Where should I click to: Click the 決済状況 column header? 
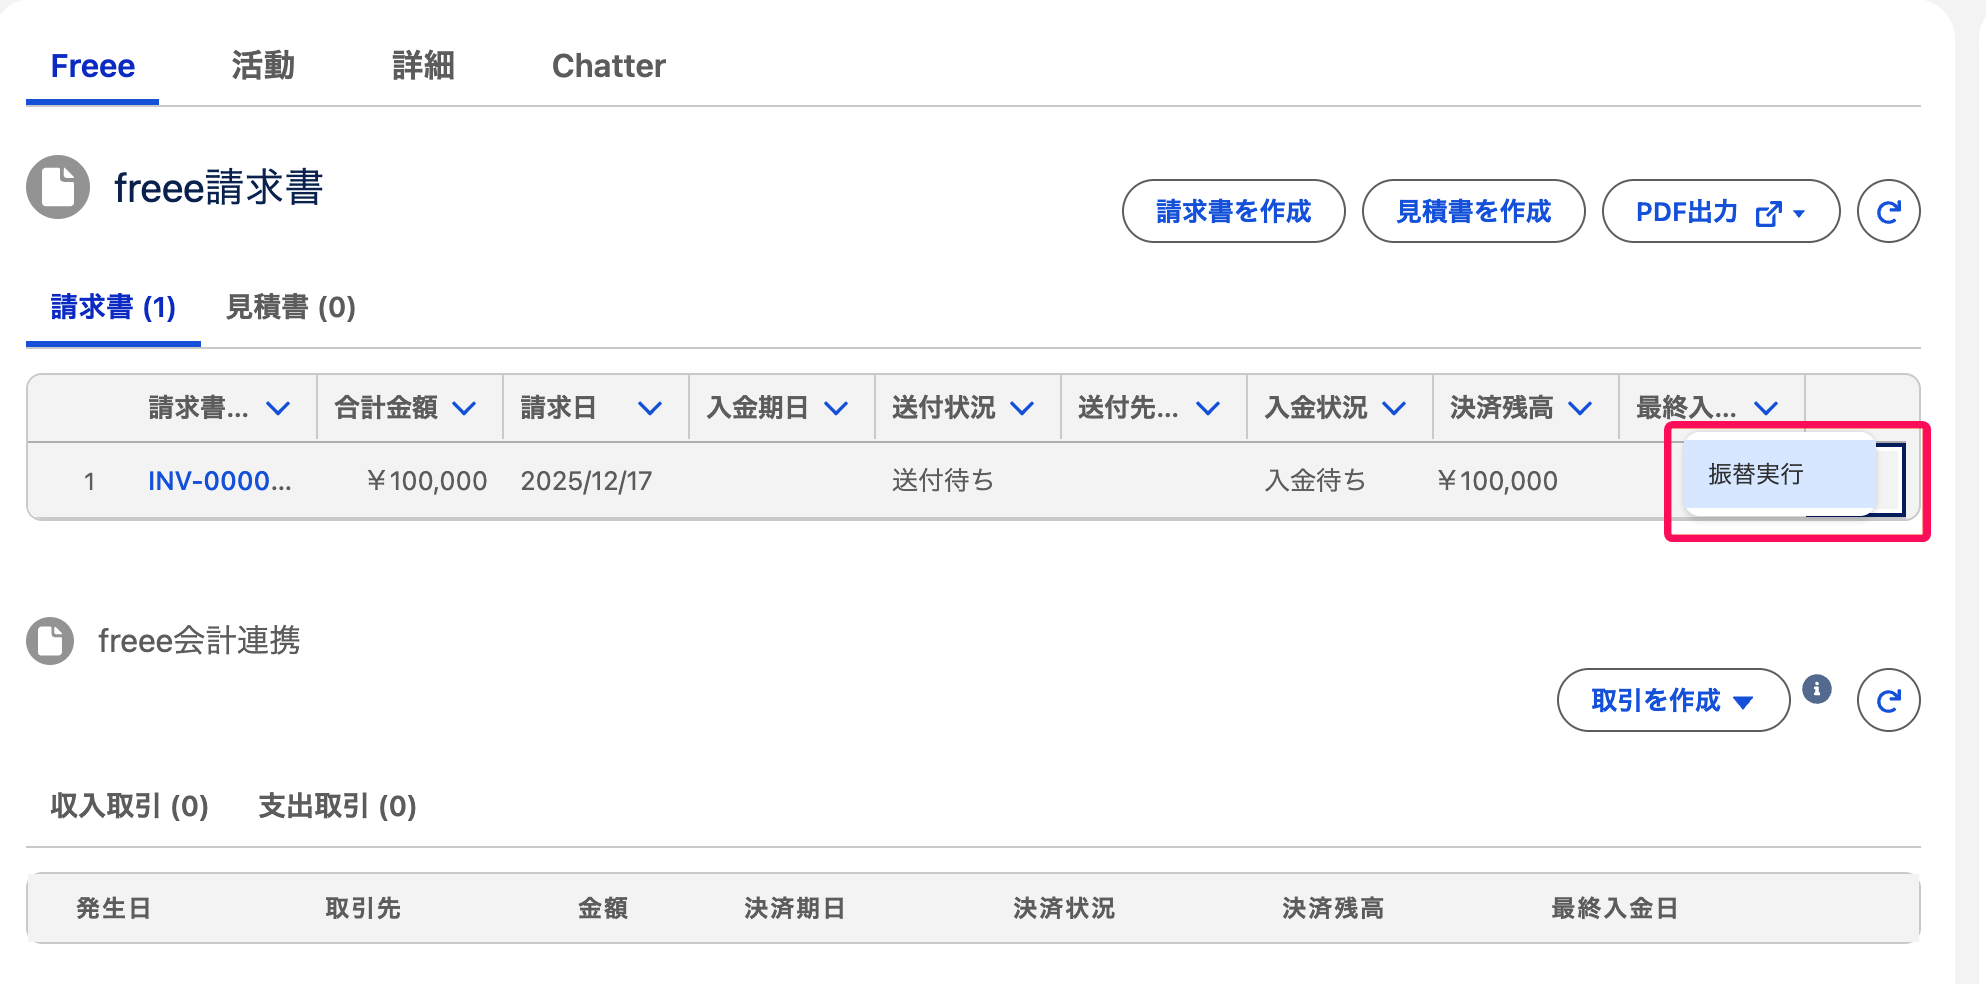pos(1064,908)
